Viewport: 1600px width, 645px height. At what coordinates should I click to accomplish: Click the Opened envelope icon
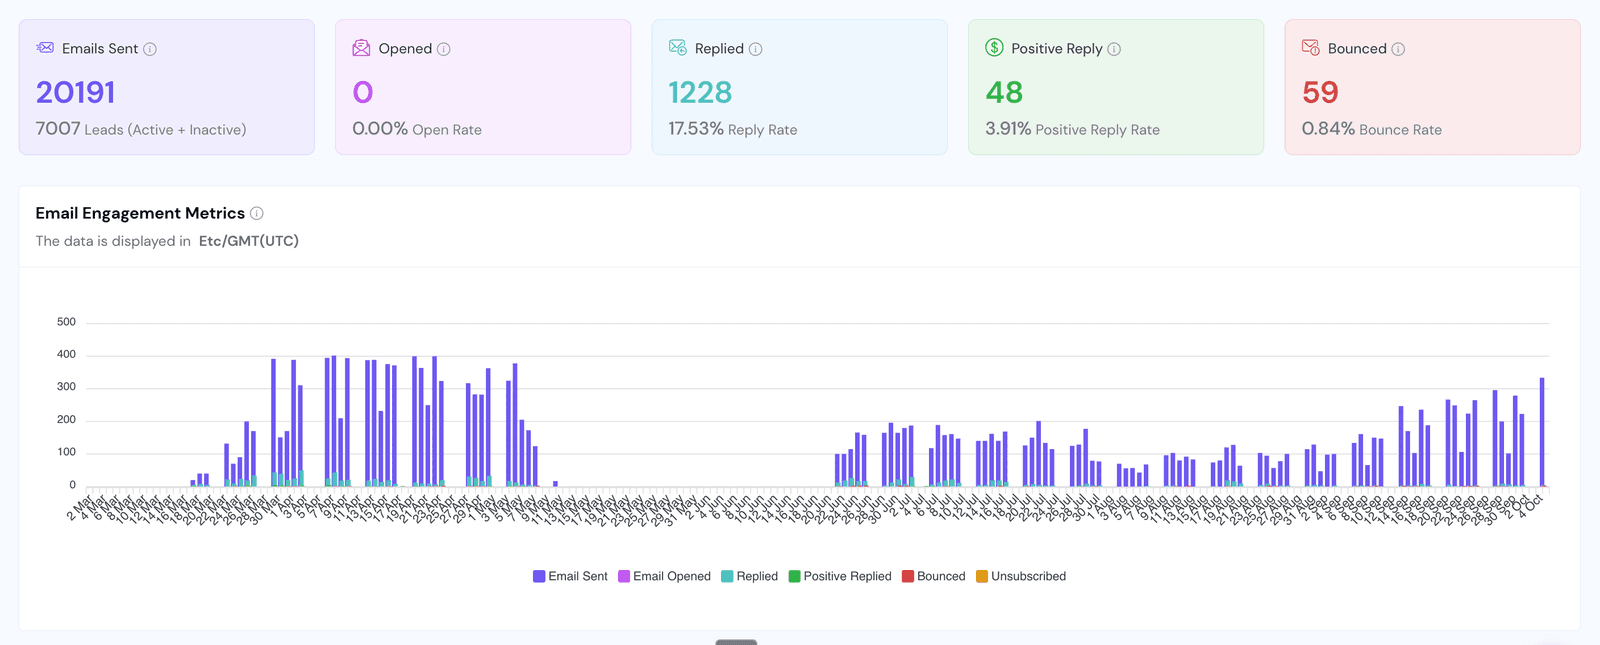(361, 48)
